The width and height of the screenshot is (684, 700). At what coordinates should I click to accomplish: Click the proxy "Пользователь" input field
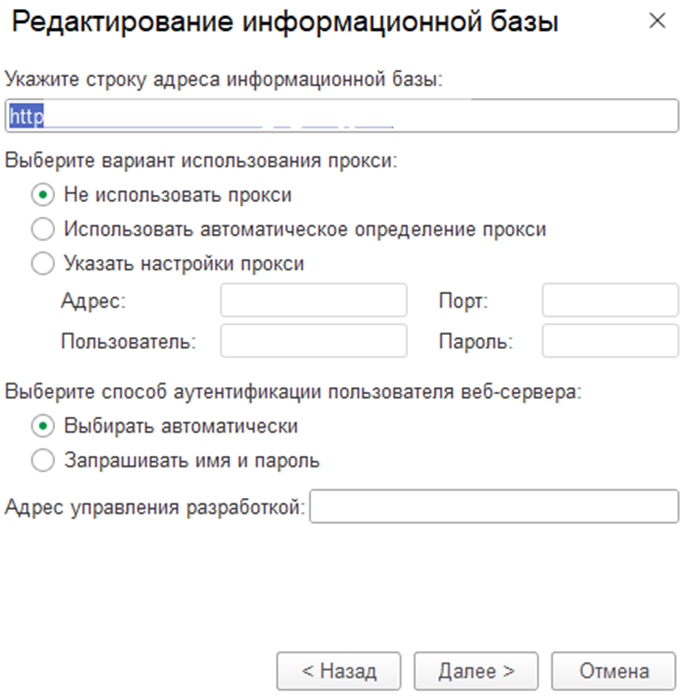313,341
